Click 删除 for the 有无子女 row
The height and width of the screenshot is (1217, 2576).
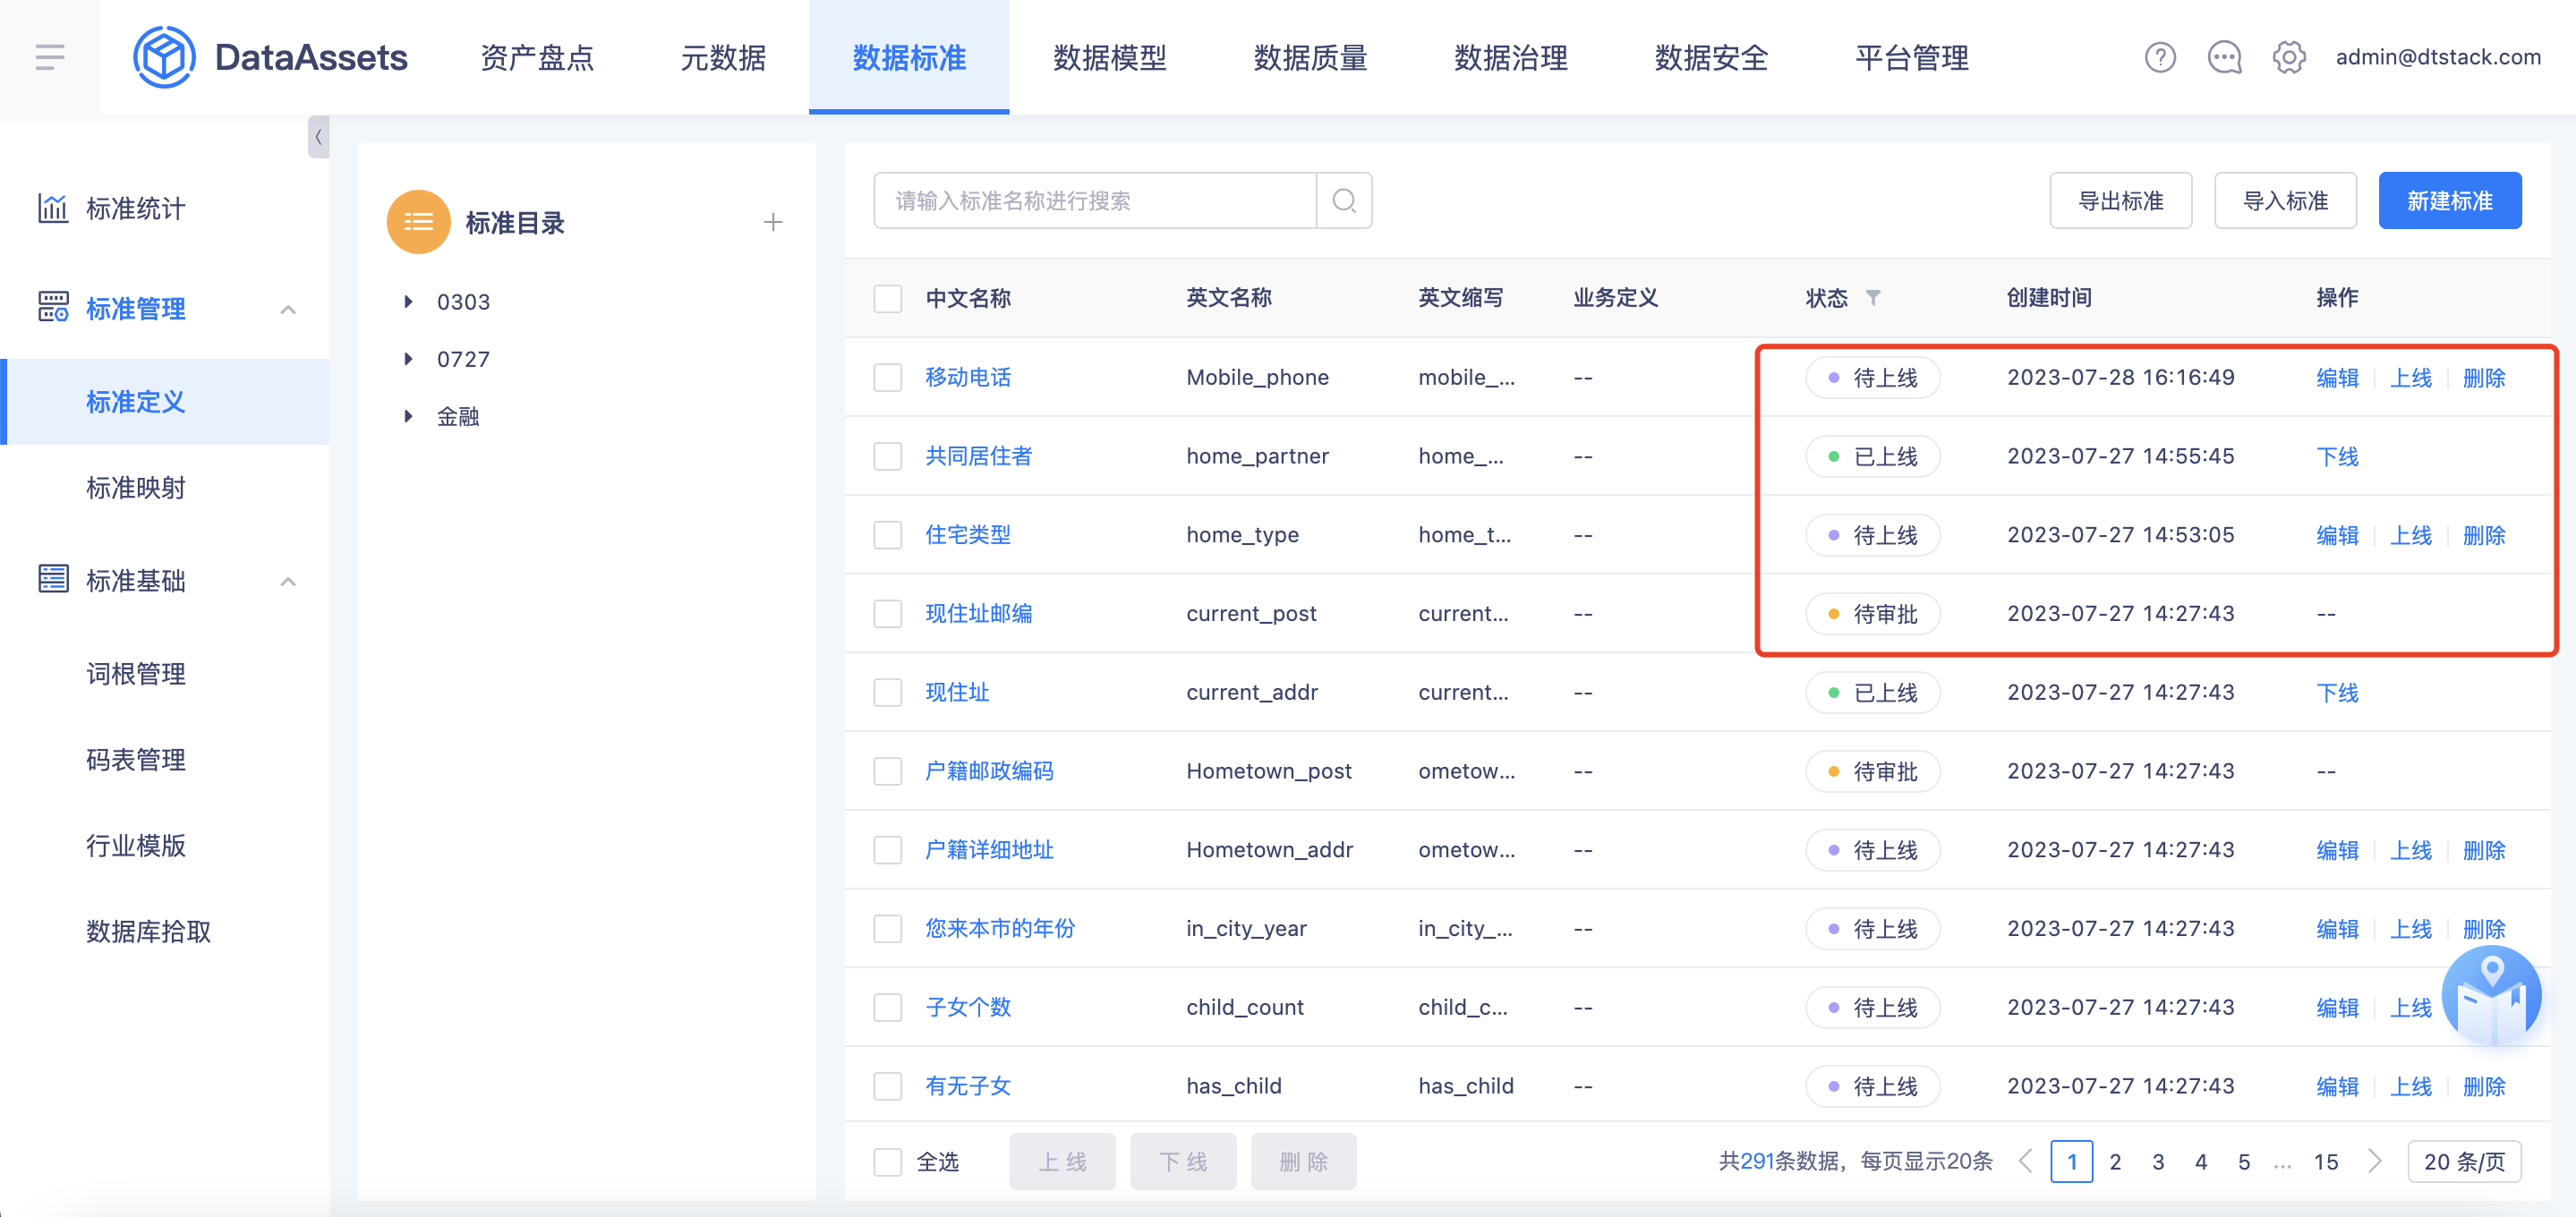pos(2484,1086)
